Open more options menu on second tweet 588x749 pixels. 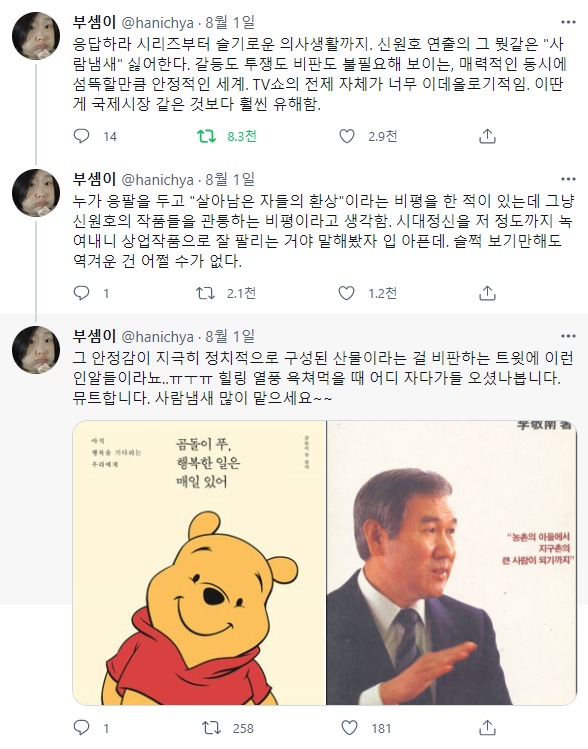pos(568,179)
